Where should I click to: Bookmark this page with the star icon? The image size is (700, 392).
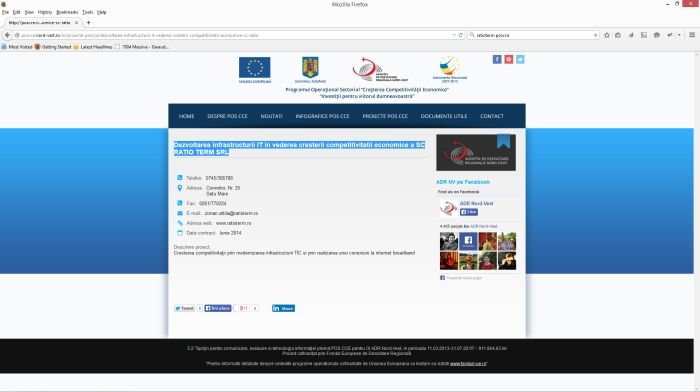point(607,35)
